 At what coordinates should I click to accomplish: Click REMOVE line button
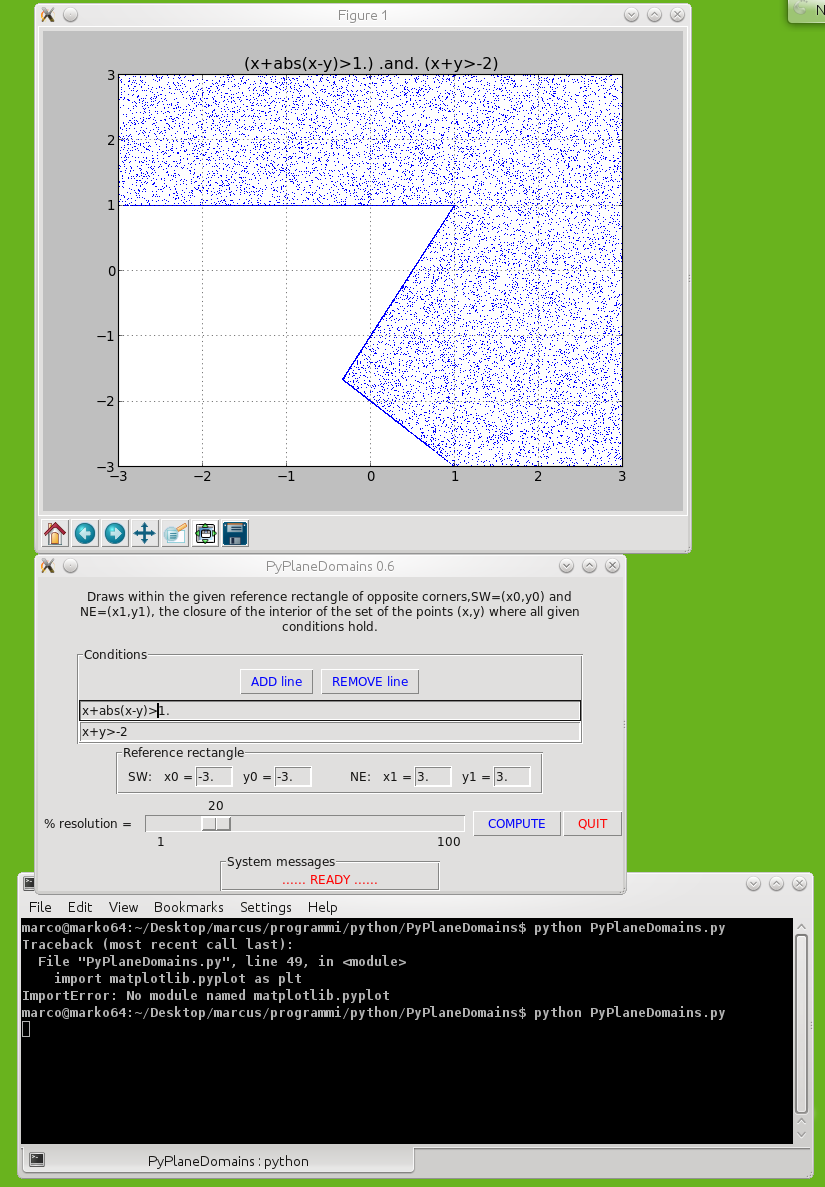(369, 681)
